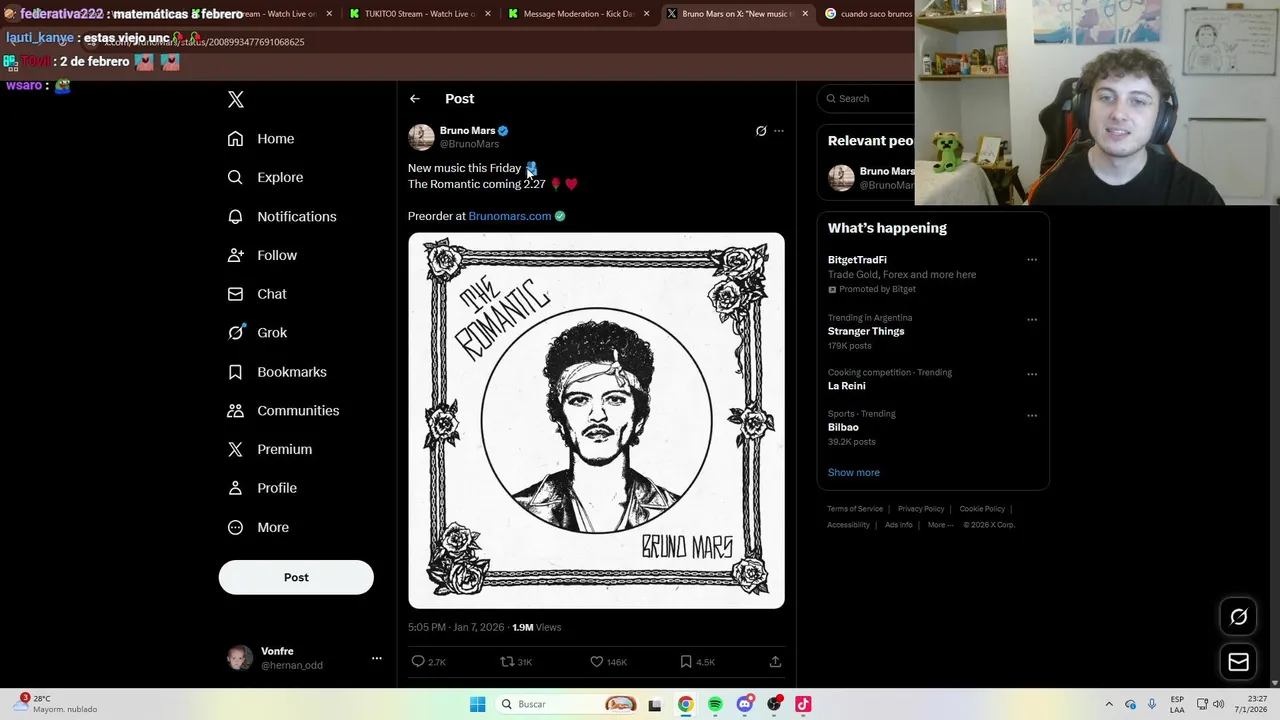
Task: Open the Chat section
Action: (x=257, y=295)
